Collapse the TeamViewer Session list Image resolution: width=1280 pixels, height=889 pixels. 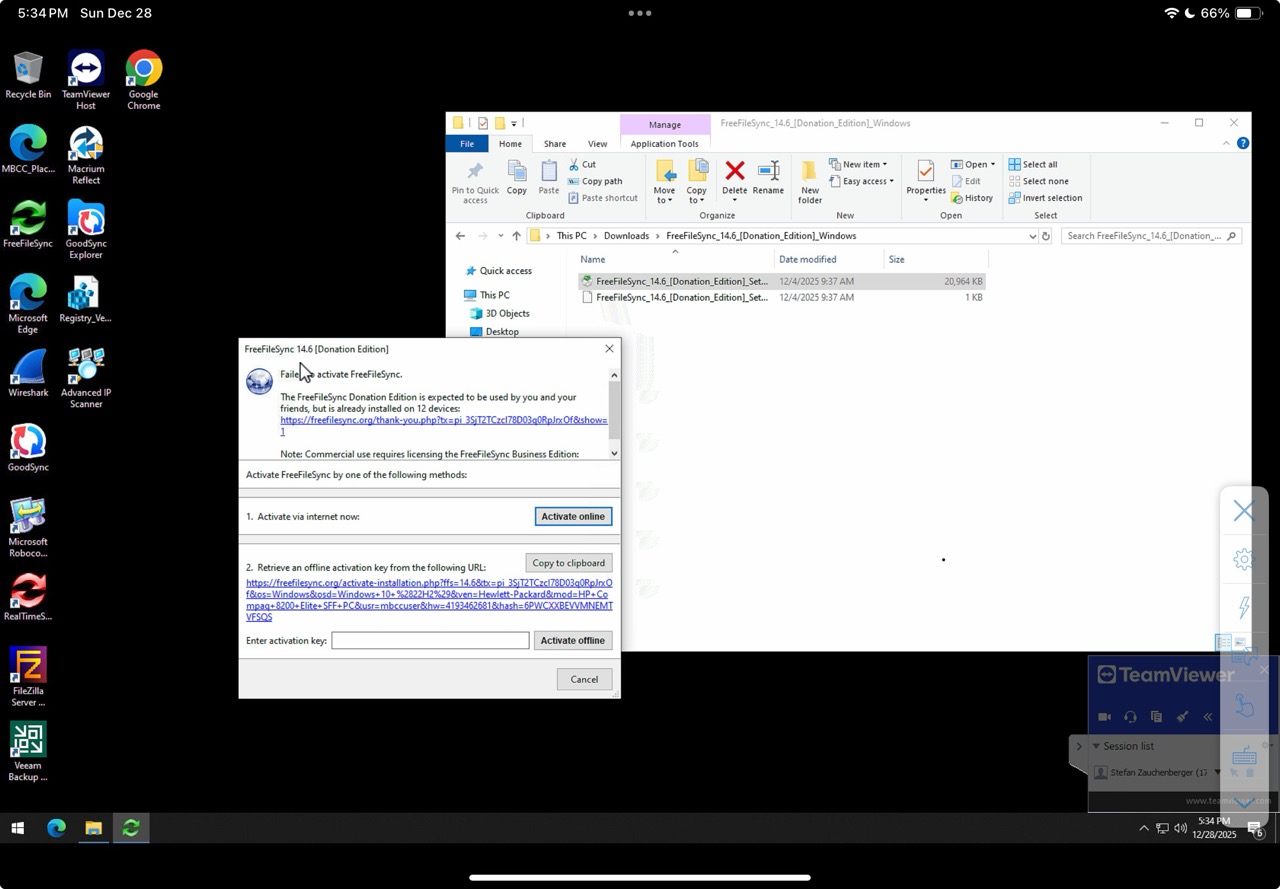(1096, 746)
